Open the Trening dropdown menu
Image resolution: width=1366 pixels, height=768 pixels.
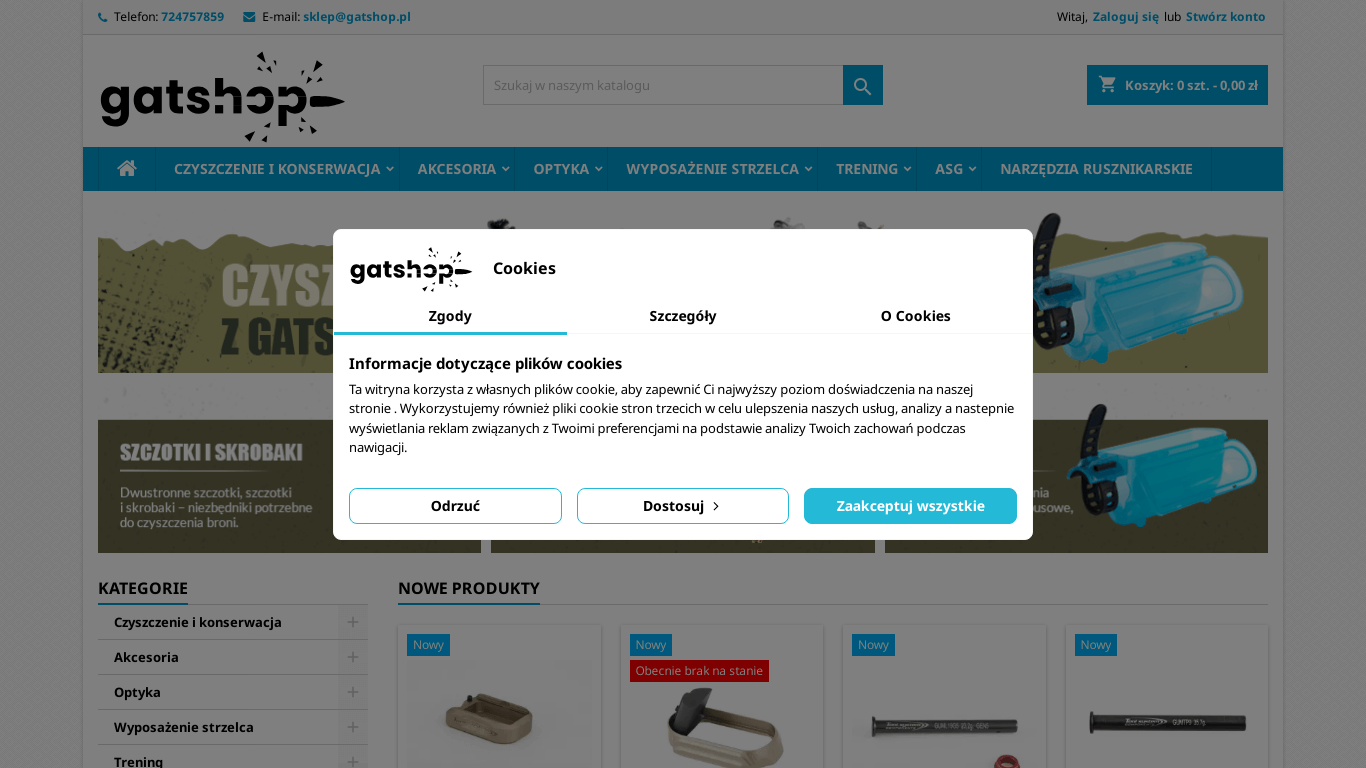click(873, 169)
